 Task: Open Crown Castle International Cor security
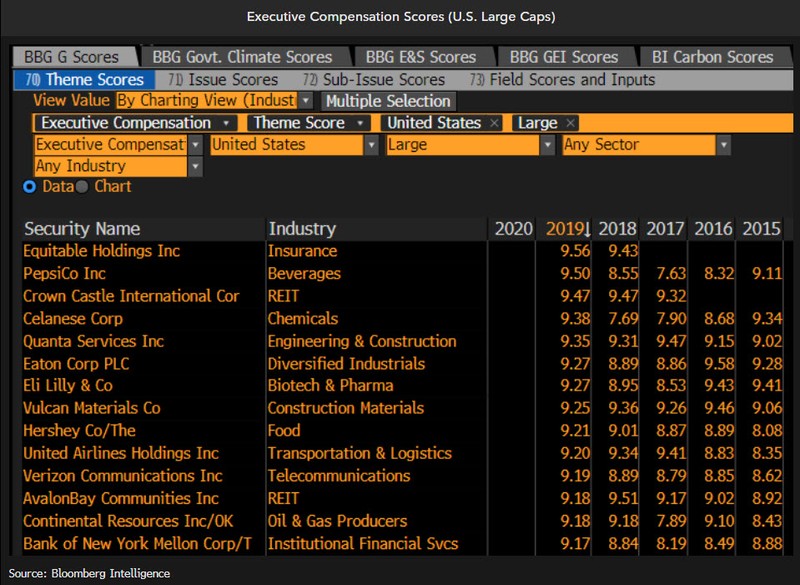pos(131,296)
